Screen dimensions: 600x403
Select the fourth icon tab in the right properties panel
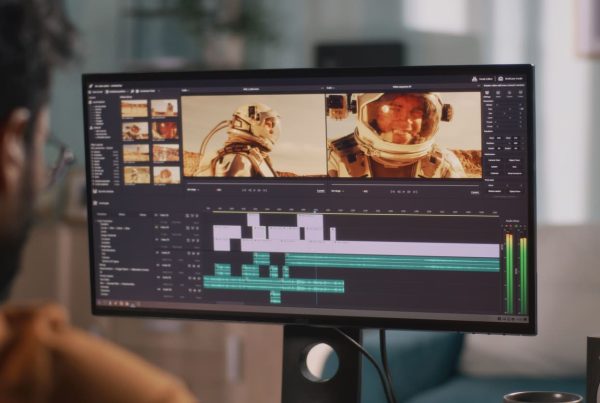coord(520,93)
